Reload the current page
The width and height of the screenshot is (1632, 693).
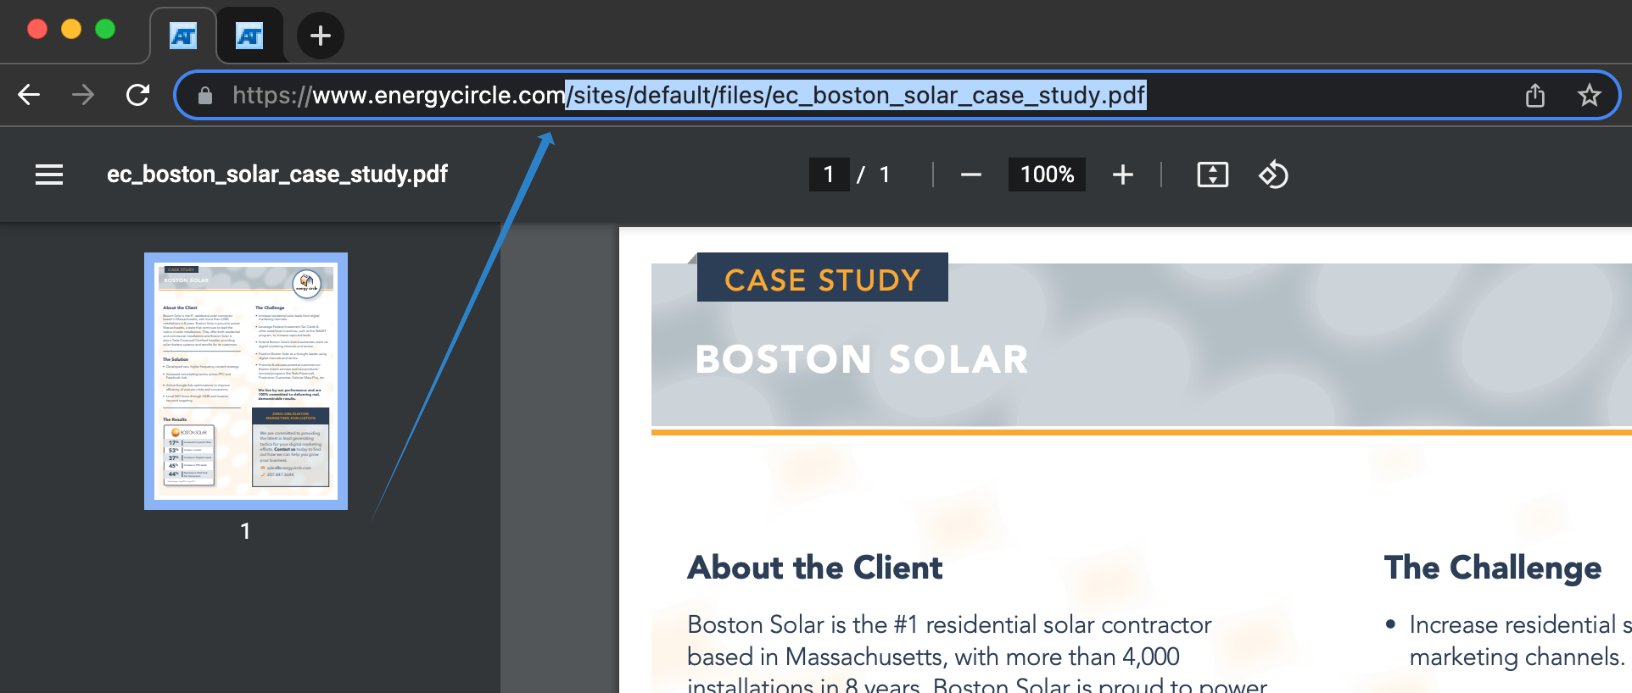click(x=138, y=95)
